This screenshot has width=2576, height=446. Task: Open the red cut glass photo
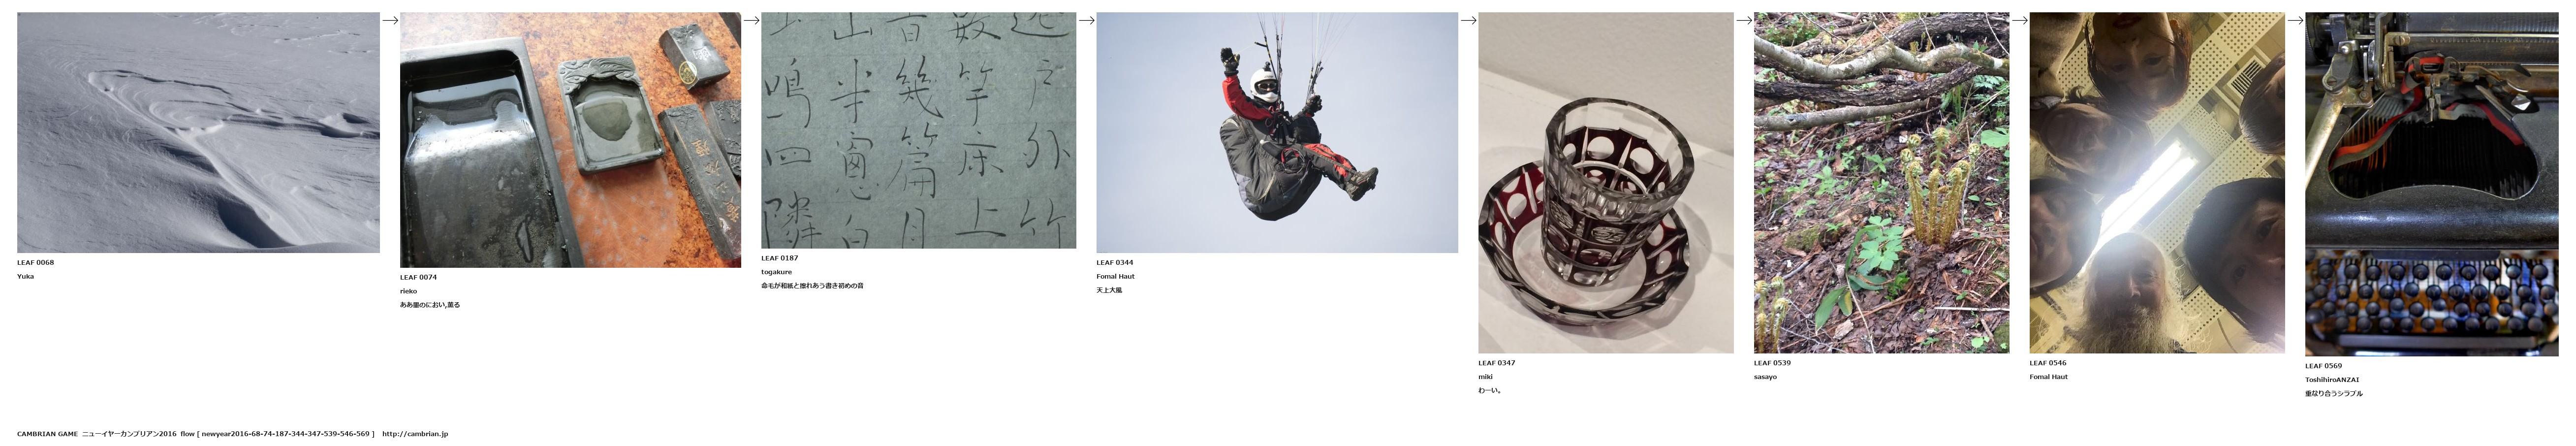click(1605, 182)
